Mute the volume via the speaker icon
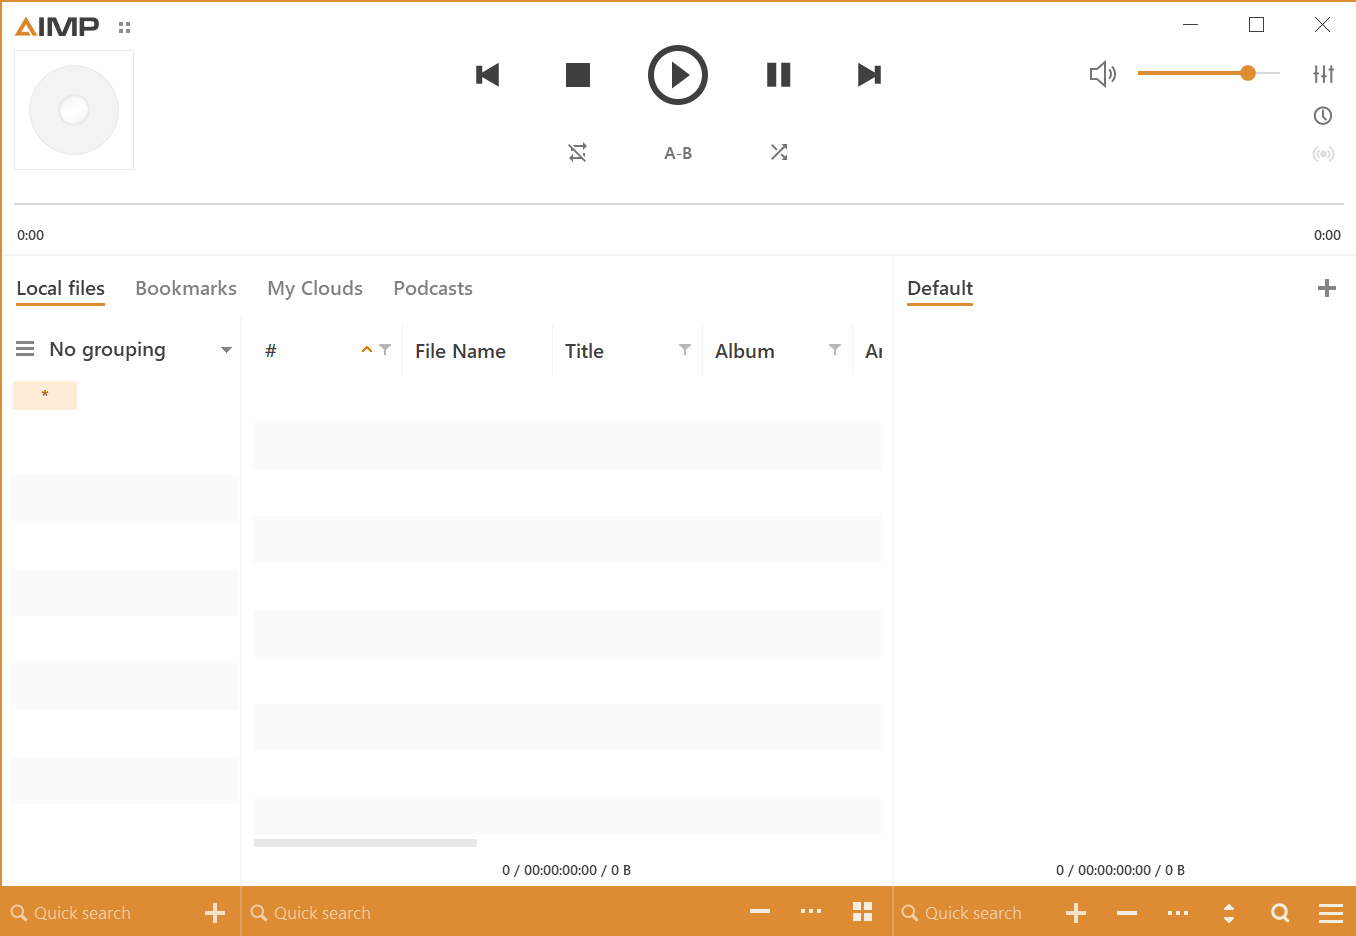The height and width of the screenshot is (936, 1356). 1103,73
